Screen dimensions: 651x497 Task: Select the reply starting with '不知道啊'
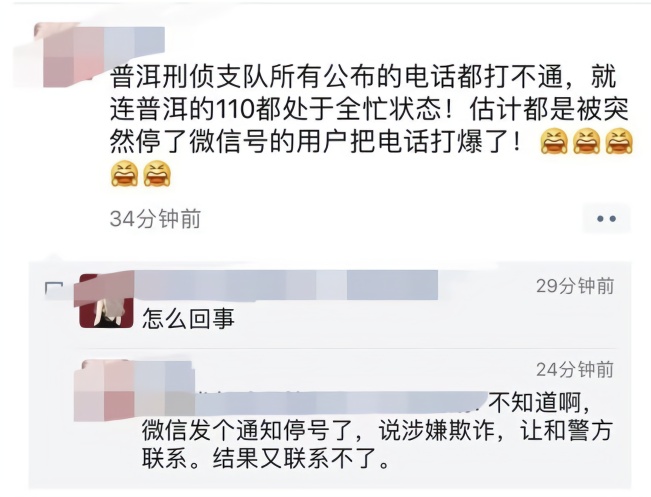pyautogui.click(x=376, y=431)
